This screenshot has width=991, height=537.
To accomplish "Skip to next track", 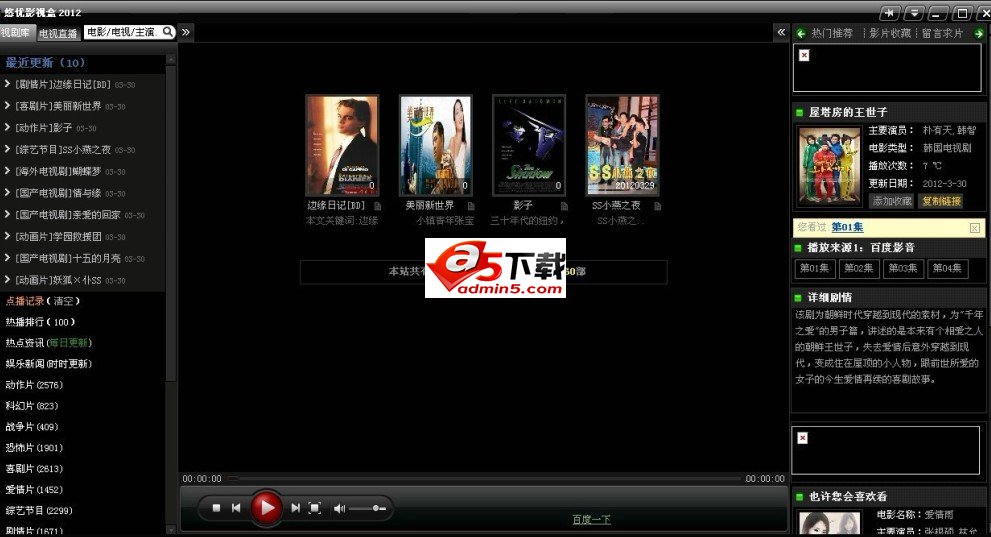I will coord(295,508).
